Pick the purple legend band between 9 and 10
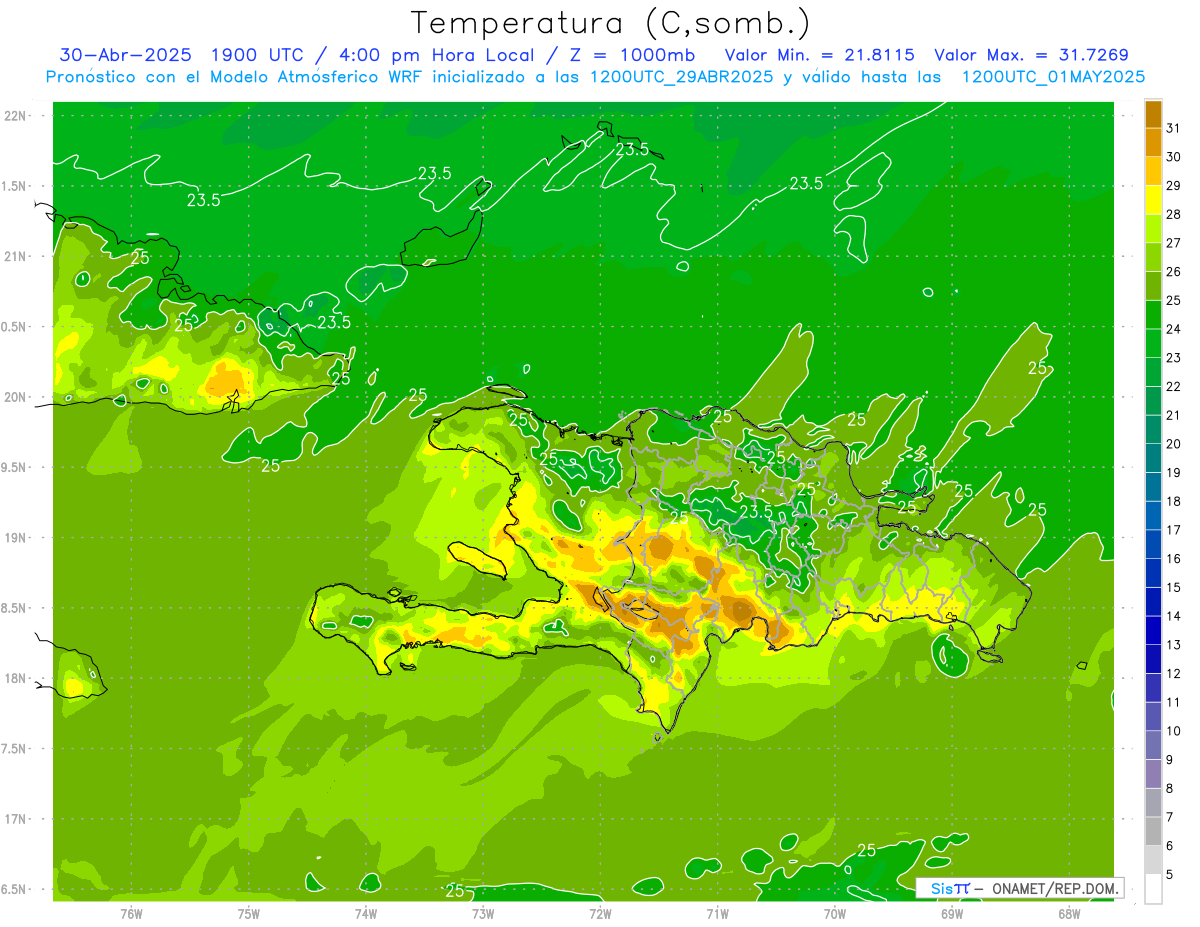This screenshot has height=927, width=1200. (1153, 744)
